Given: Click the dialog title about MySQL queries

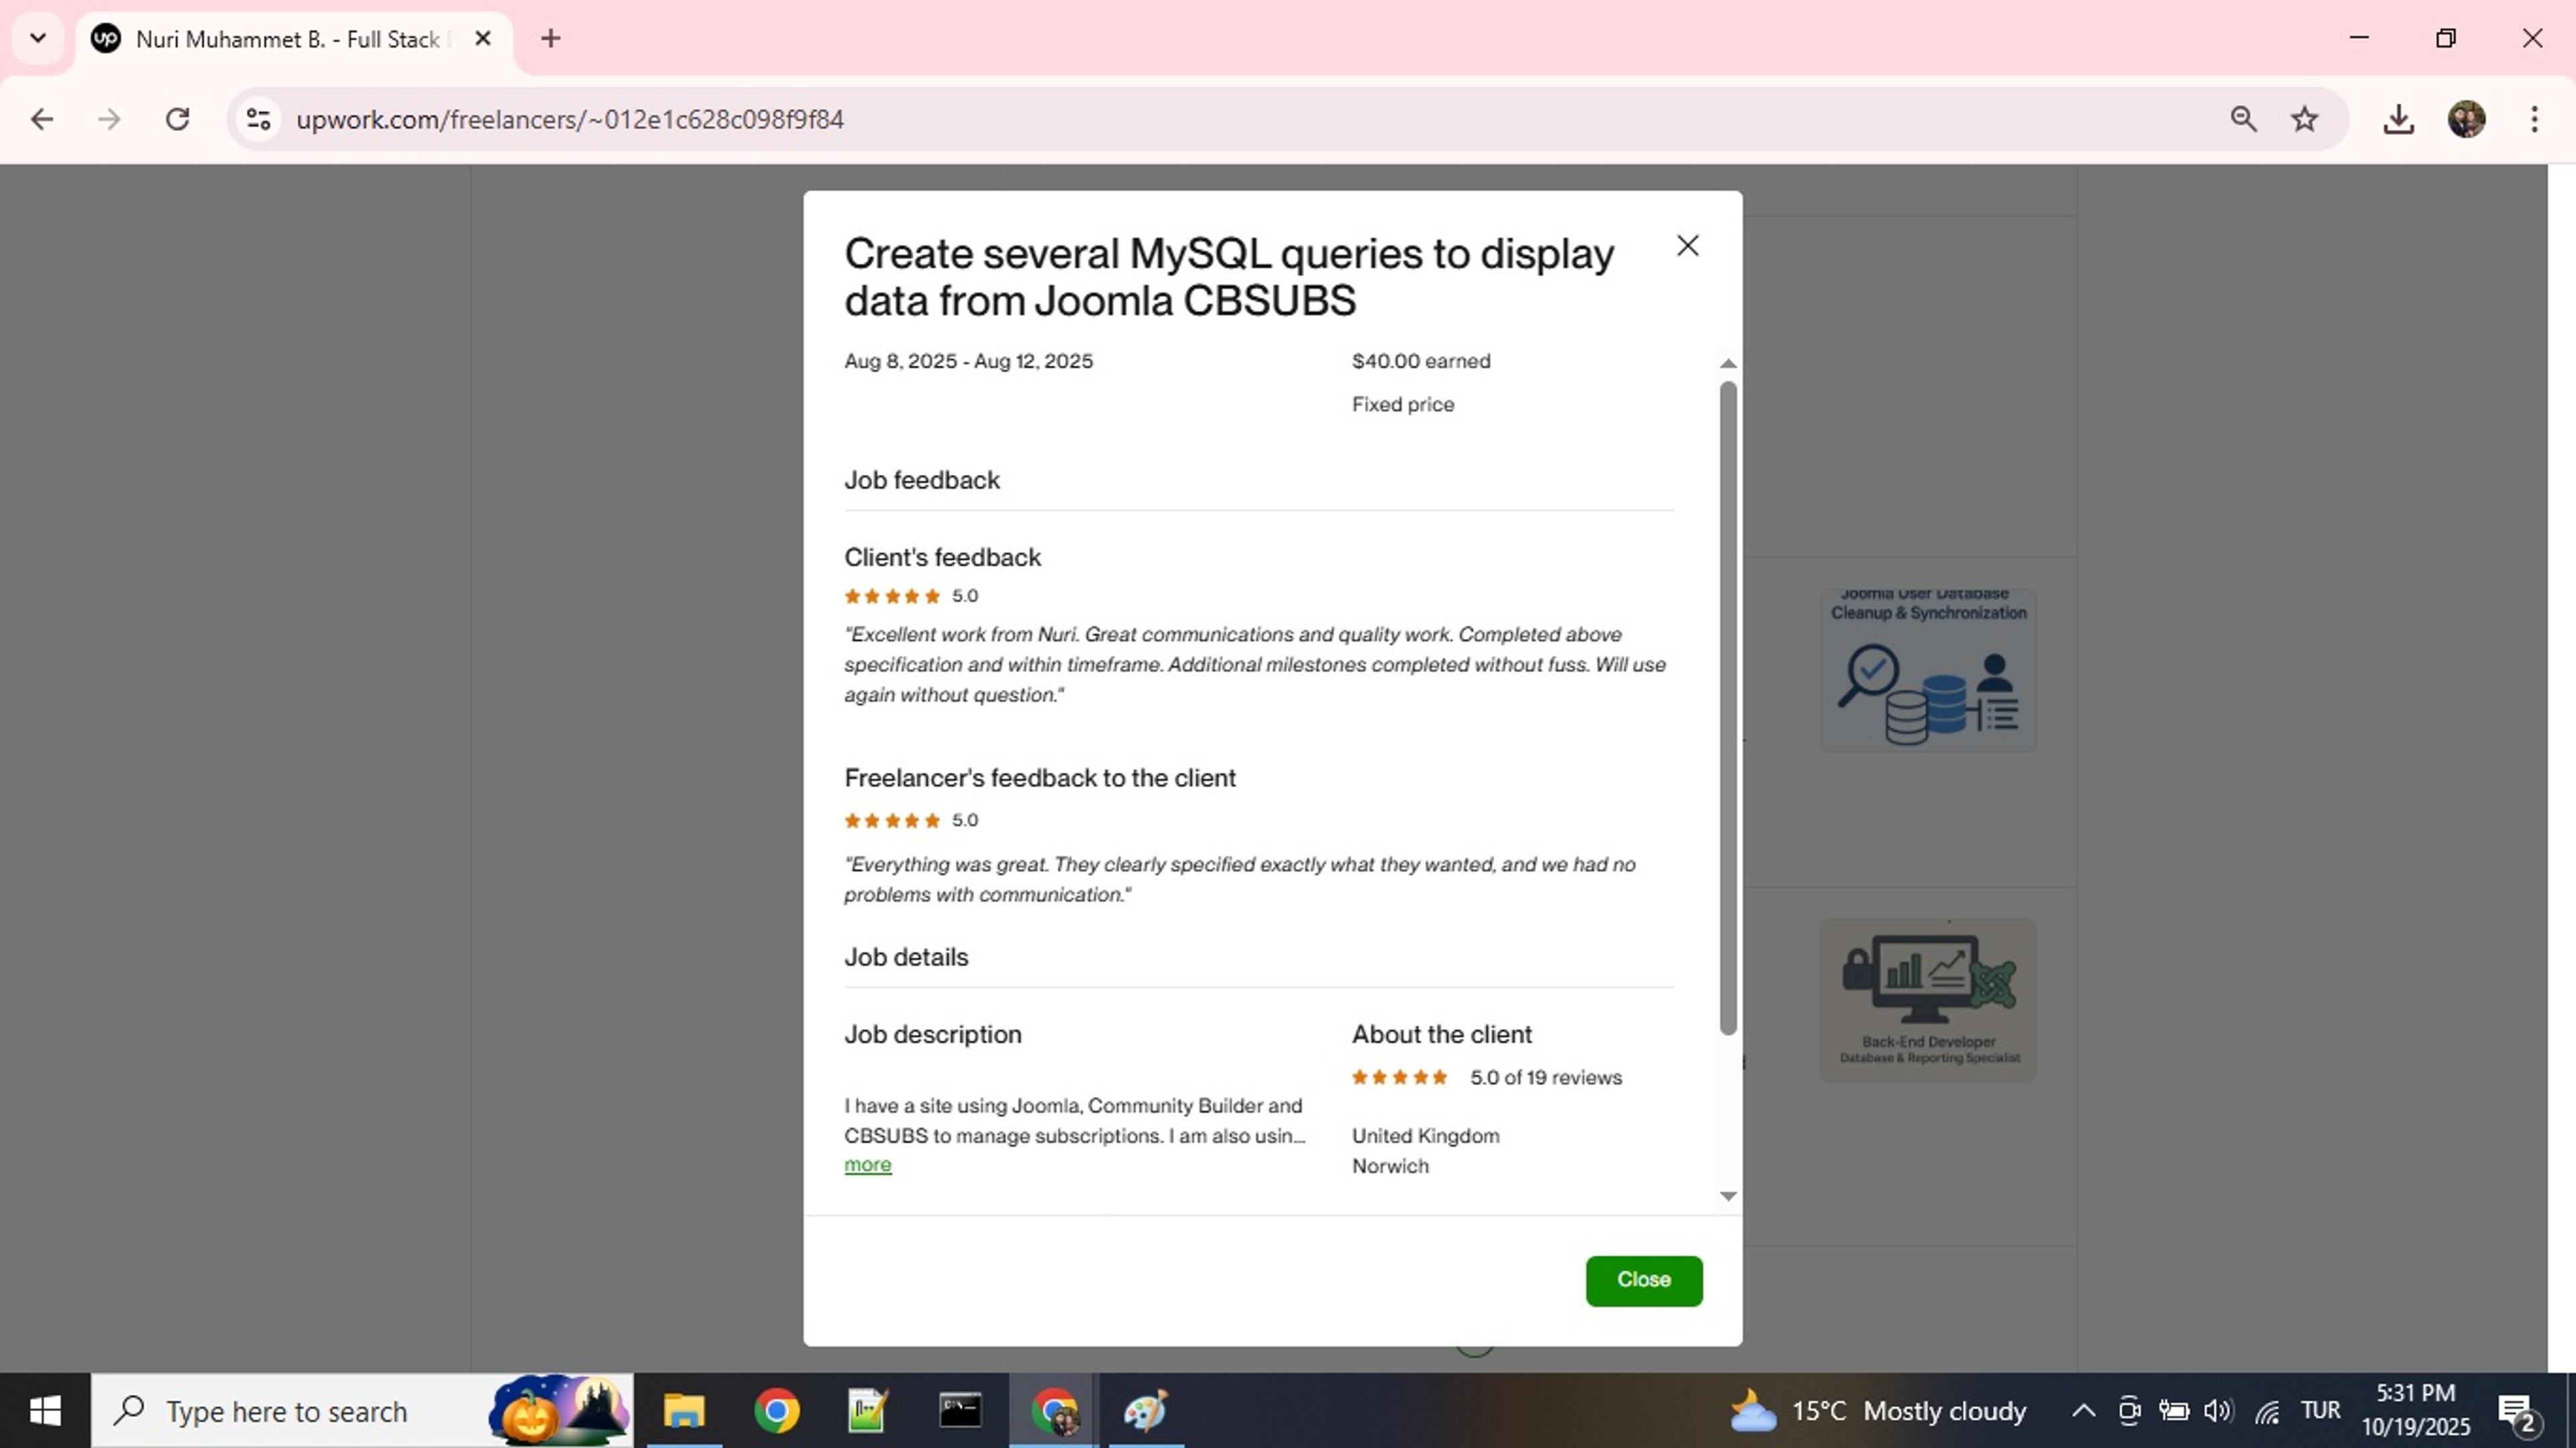Looking at the screenshot, I should click(1228, 277).
